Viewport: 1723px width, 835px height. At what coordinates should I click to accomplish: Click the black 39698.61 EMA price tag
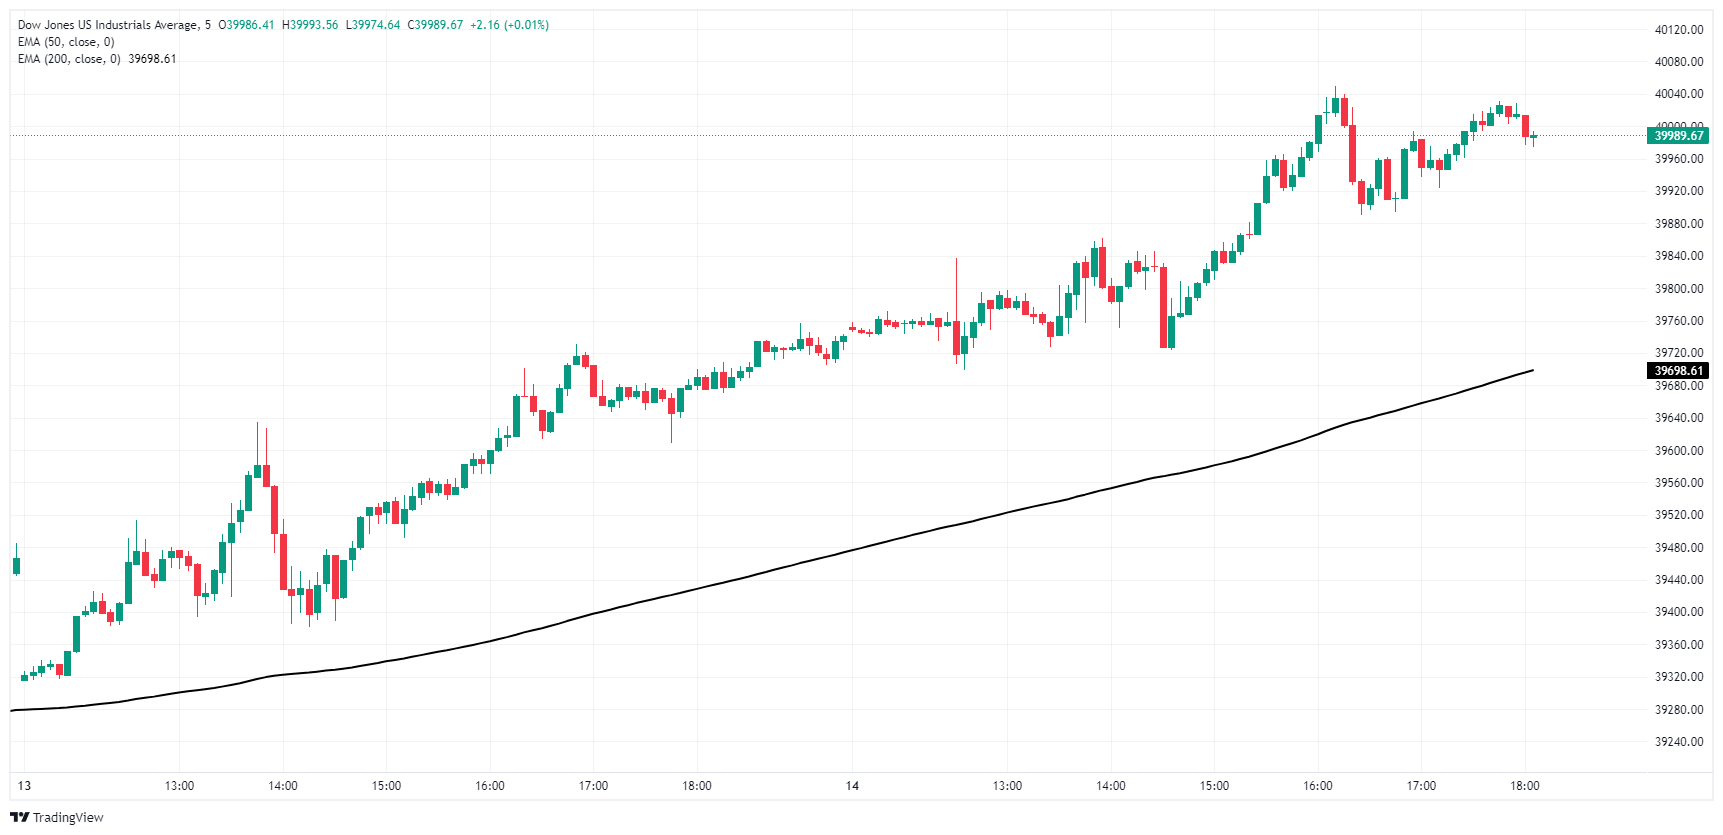click(x=1678, y=371)
